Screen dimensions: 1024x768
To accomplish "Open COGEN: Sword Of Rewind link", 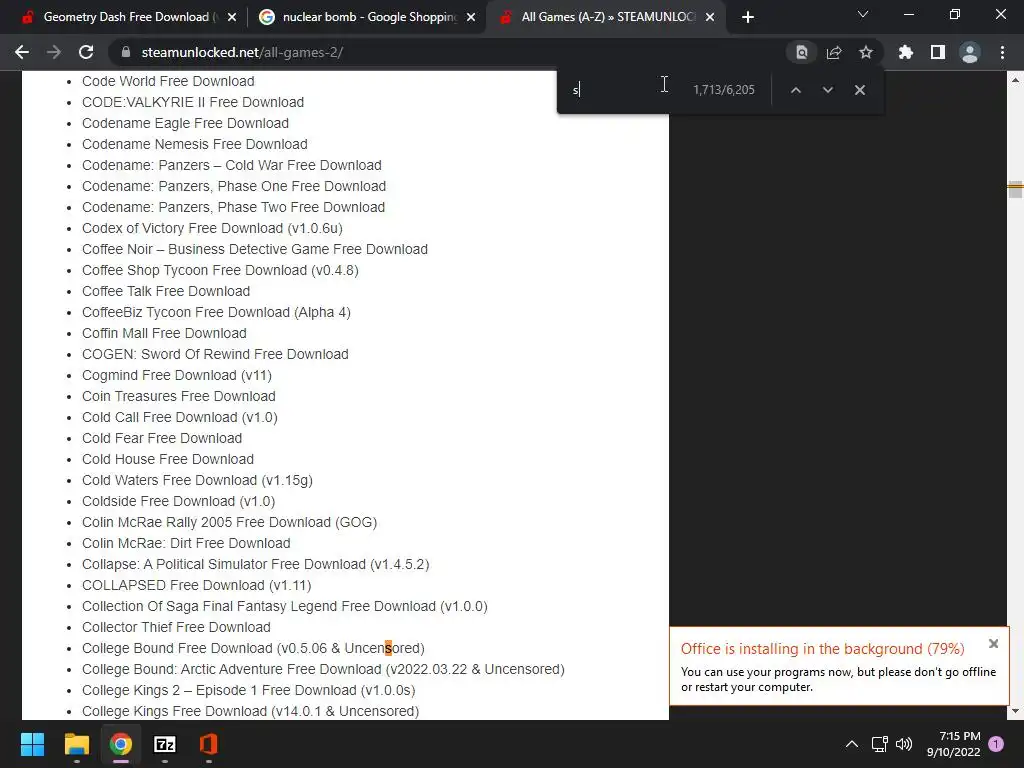I will tap(215, 354).
